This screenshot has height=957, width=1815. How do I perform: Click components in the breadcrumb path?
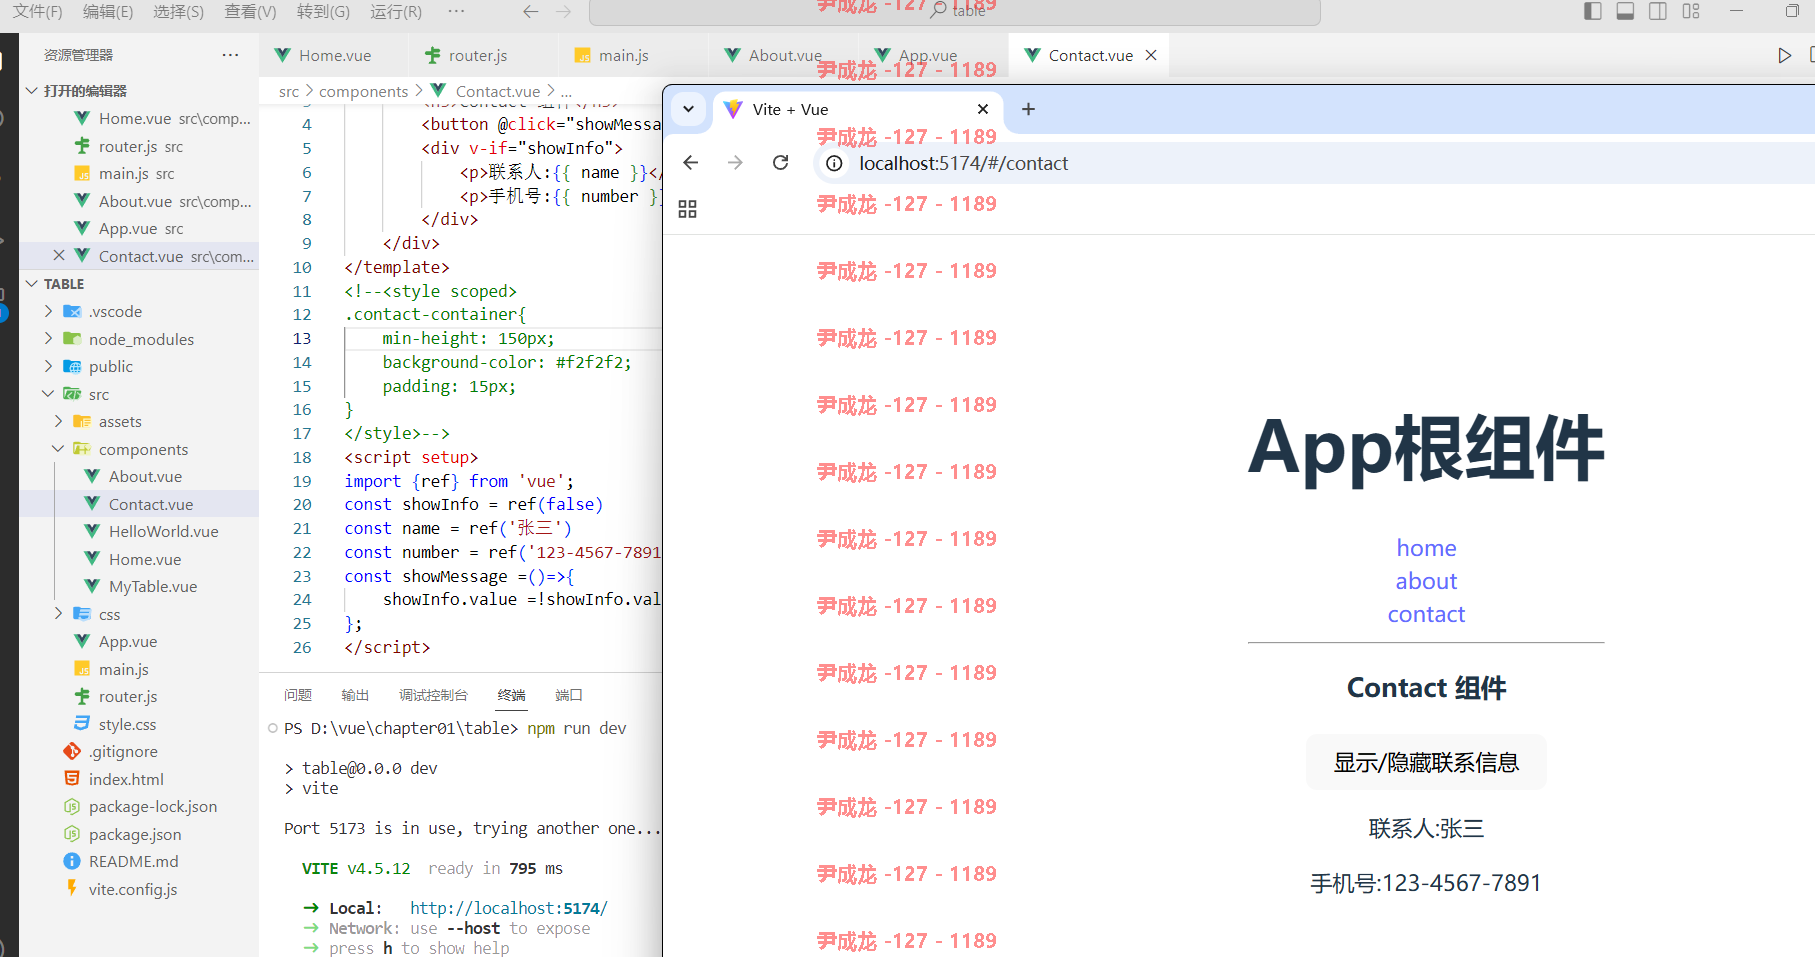[363, 92]
